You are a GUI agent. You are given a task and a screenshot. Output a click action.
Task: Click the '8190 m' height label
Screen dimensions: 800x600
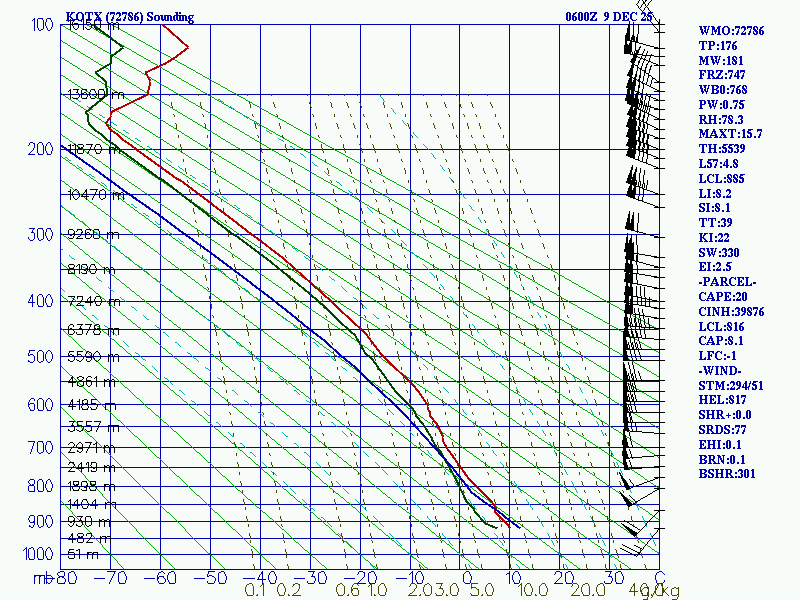pyautogui.click(x=91, y=270)
